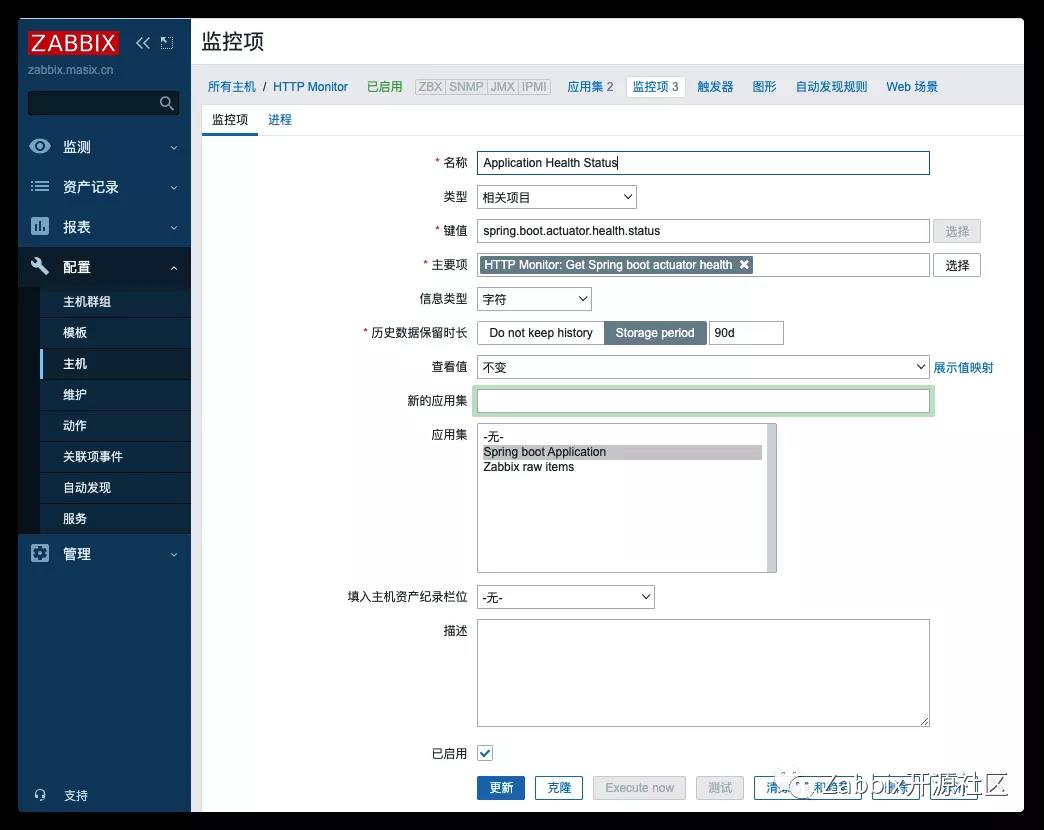Open the 类型 dropdown
1044x830 pixels.
[x=556, y=197]
